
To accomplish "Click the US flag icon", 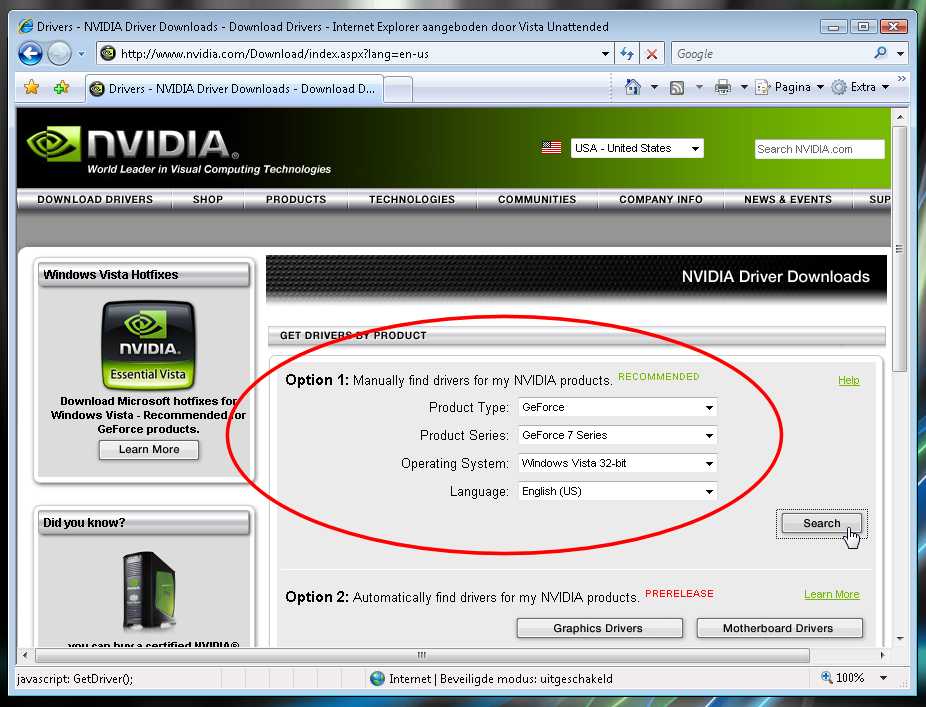I will 552,148.
